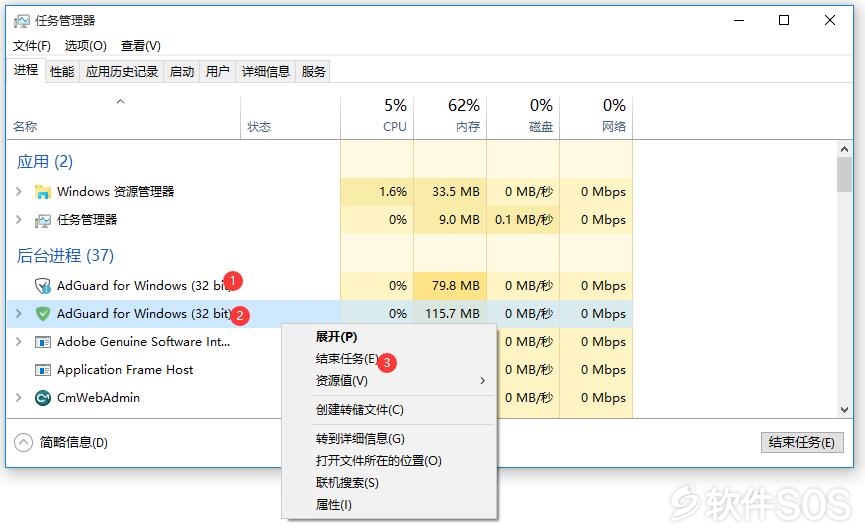
Task: Sort by the 内存 column header
Action: coord(450,116)
